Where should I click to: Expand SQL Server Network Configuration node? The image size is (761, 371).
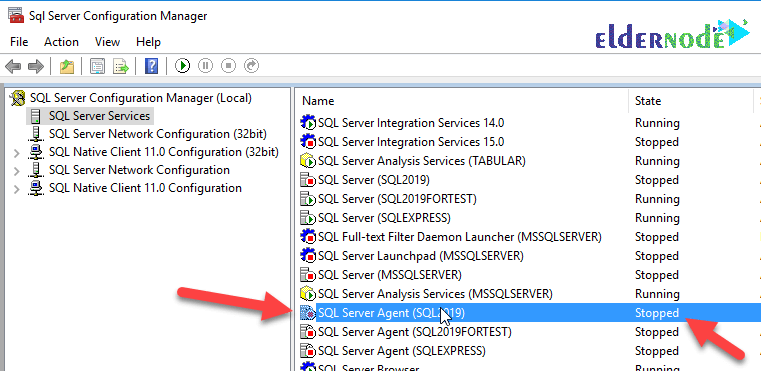[17, 171]
